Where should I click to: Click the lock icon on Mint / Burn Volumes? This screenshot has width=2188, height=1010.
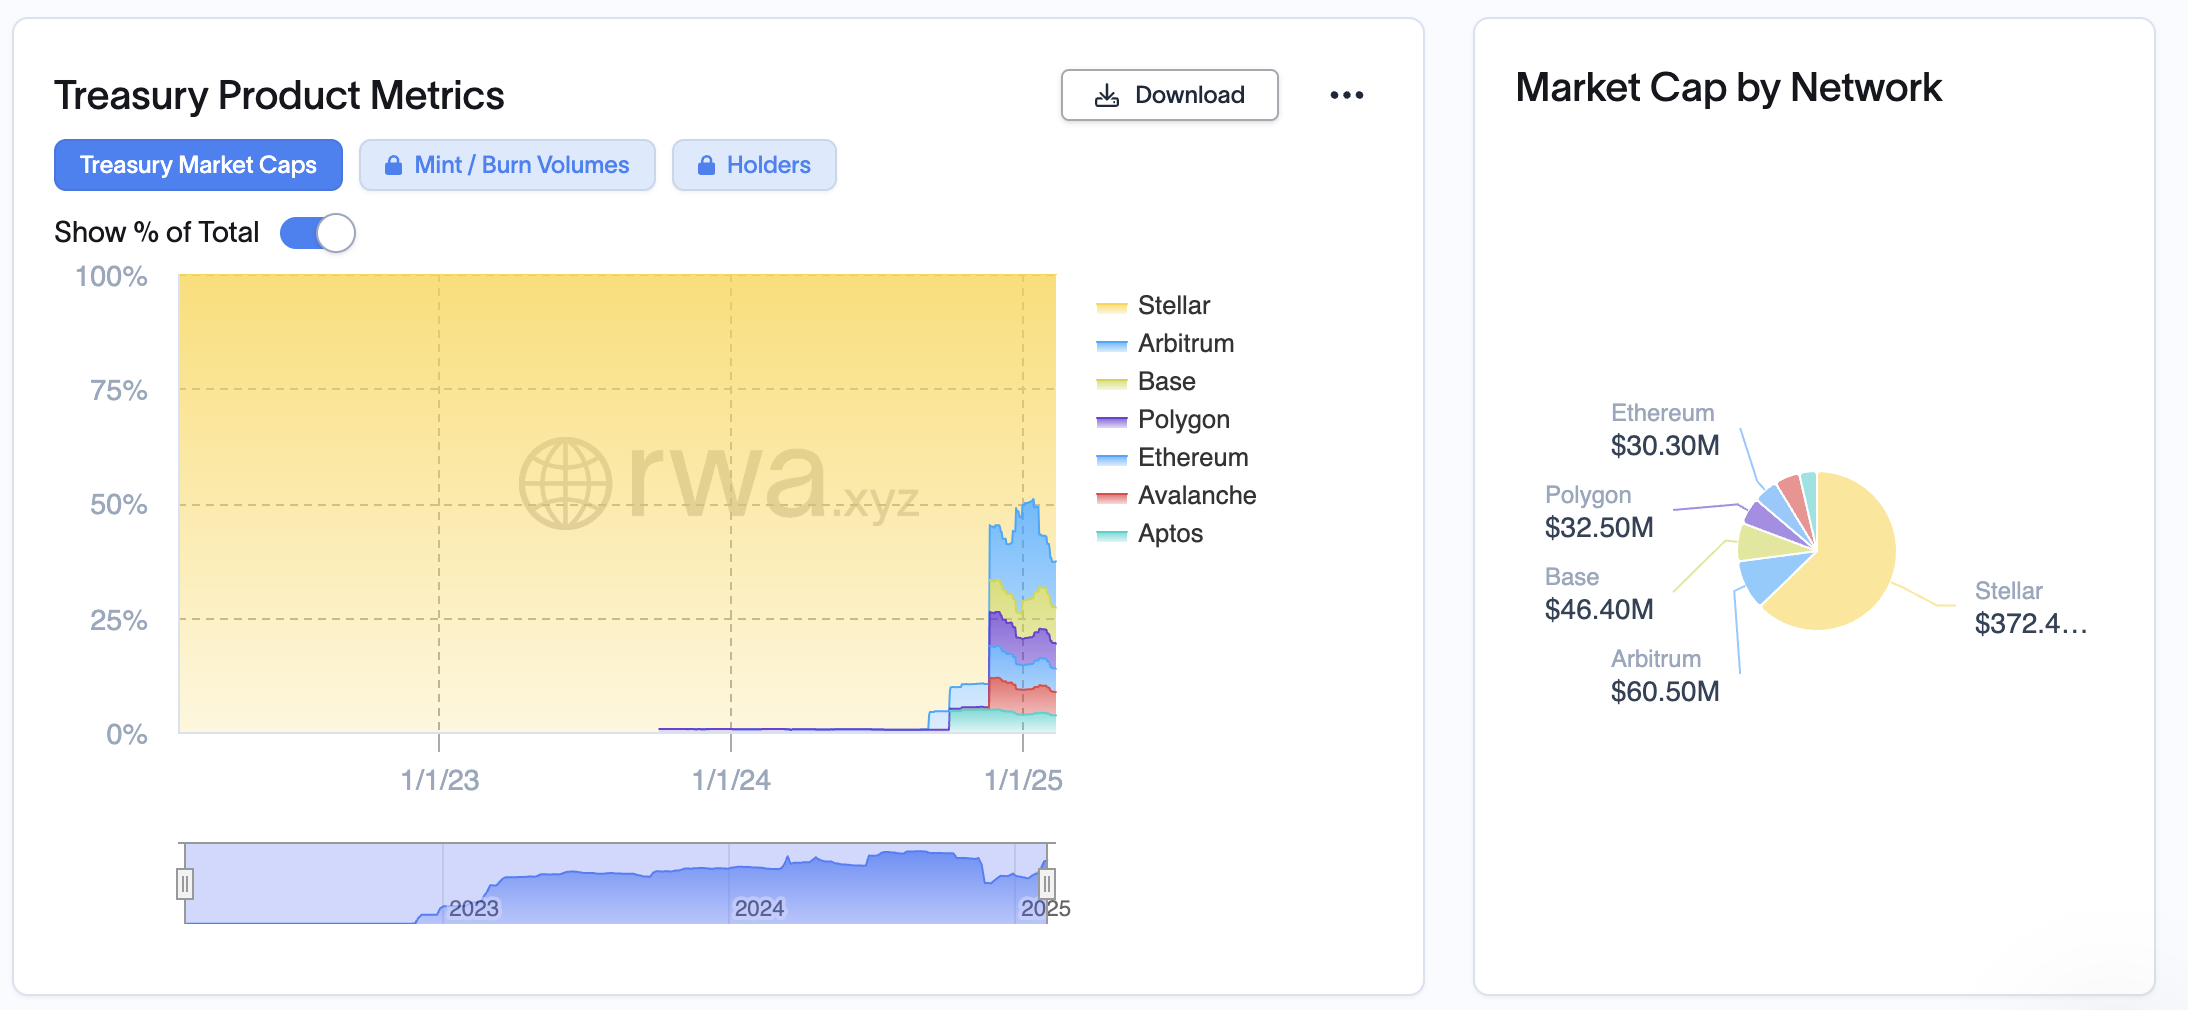(x=394, y=165)
